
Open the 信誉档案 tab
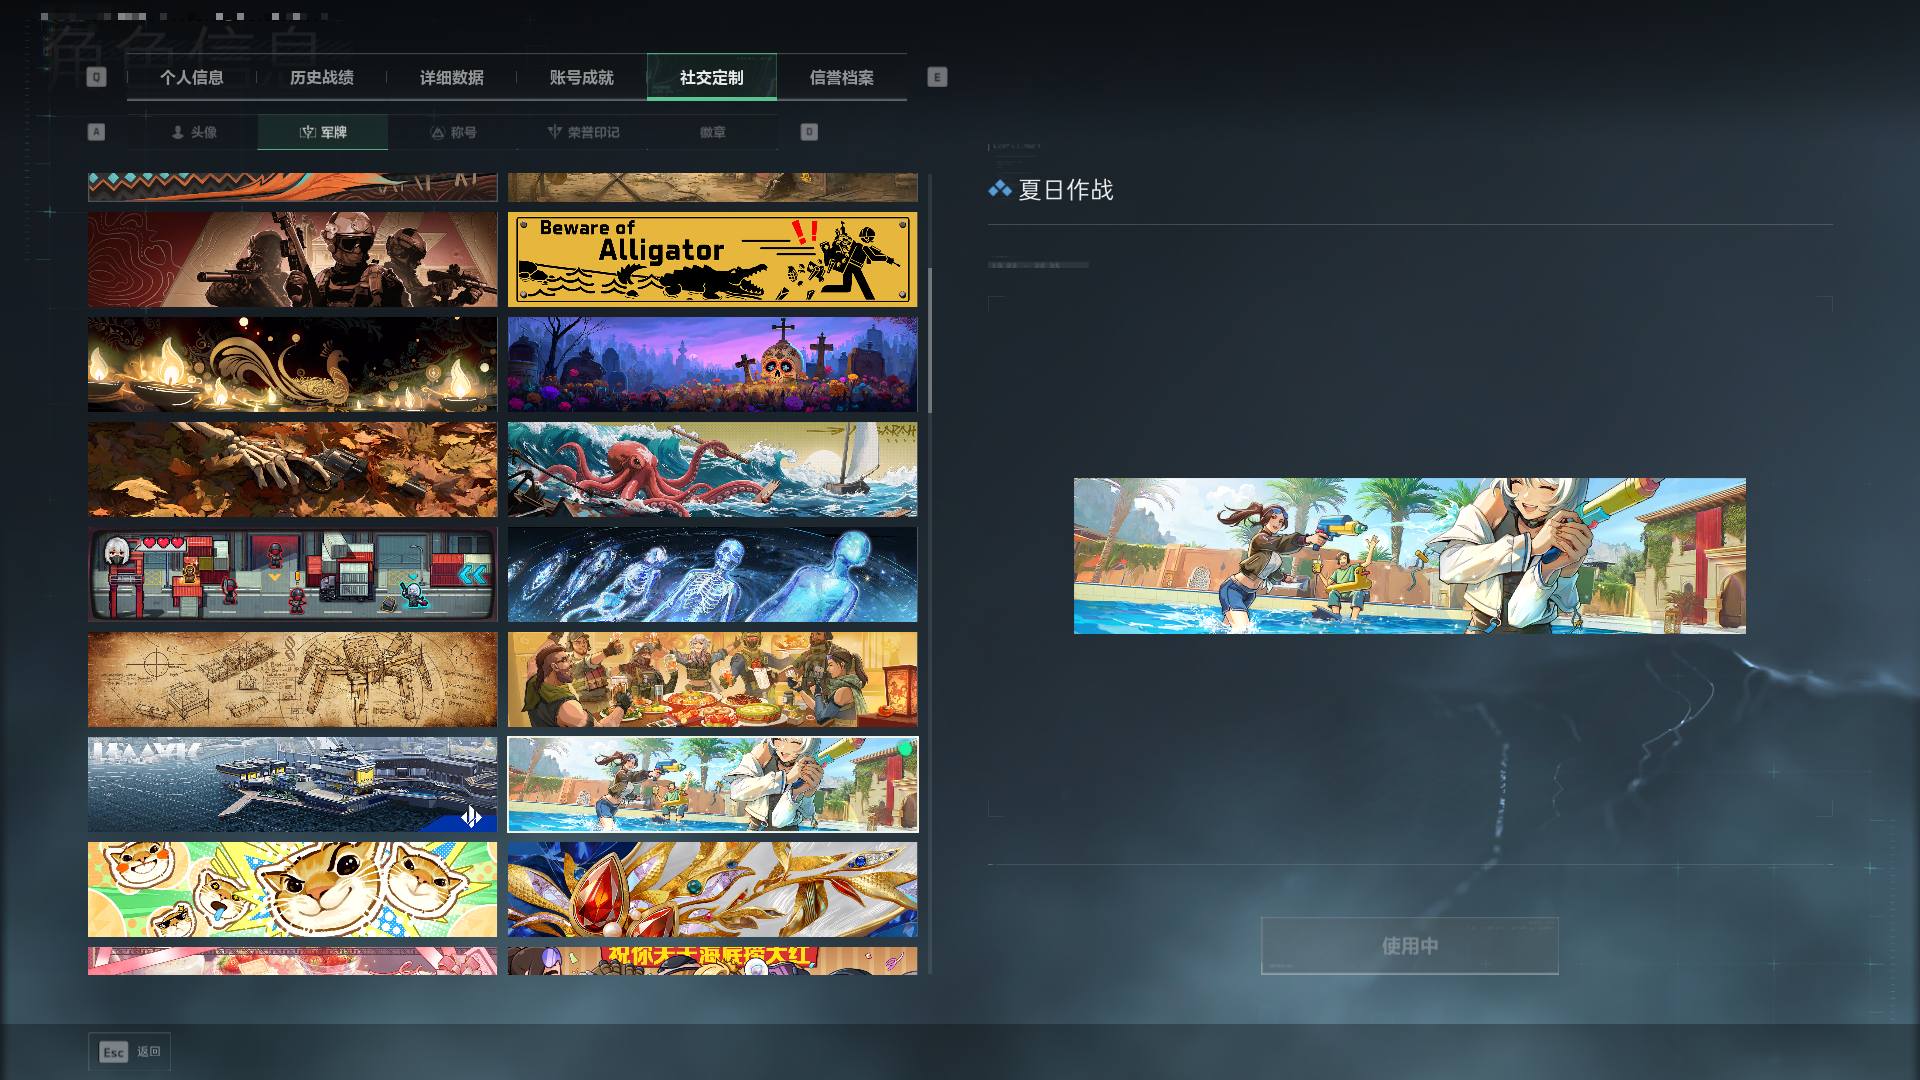pos(842,78)
